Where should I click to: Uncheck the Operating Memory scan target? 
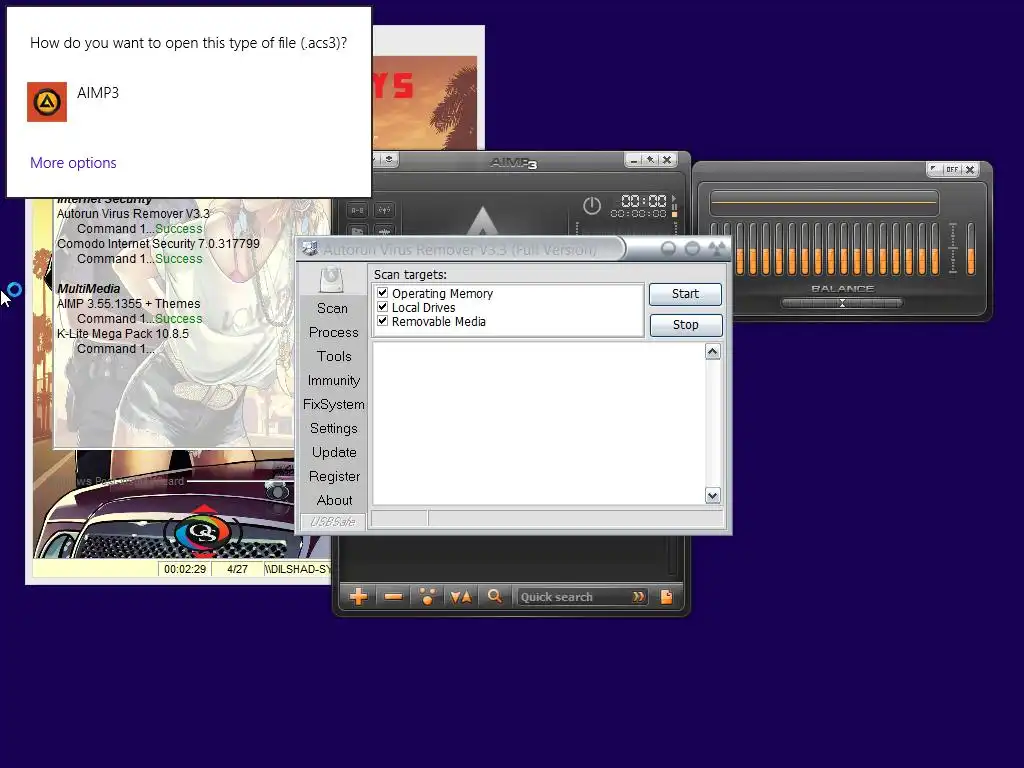[x=383, y=293]
